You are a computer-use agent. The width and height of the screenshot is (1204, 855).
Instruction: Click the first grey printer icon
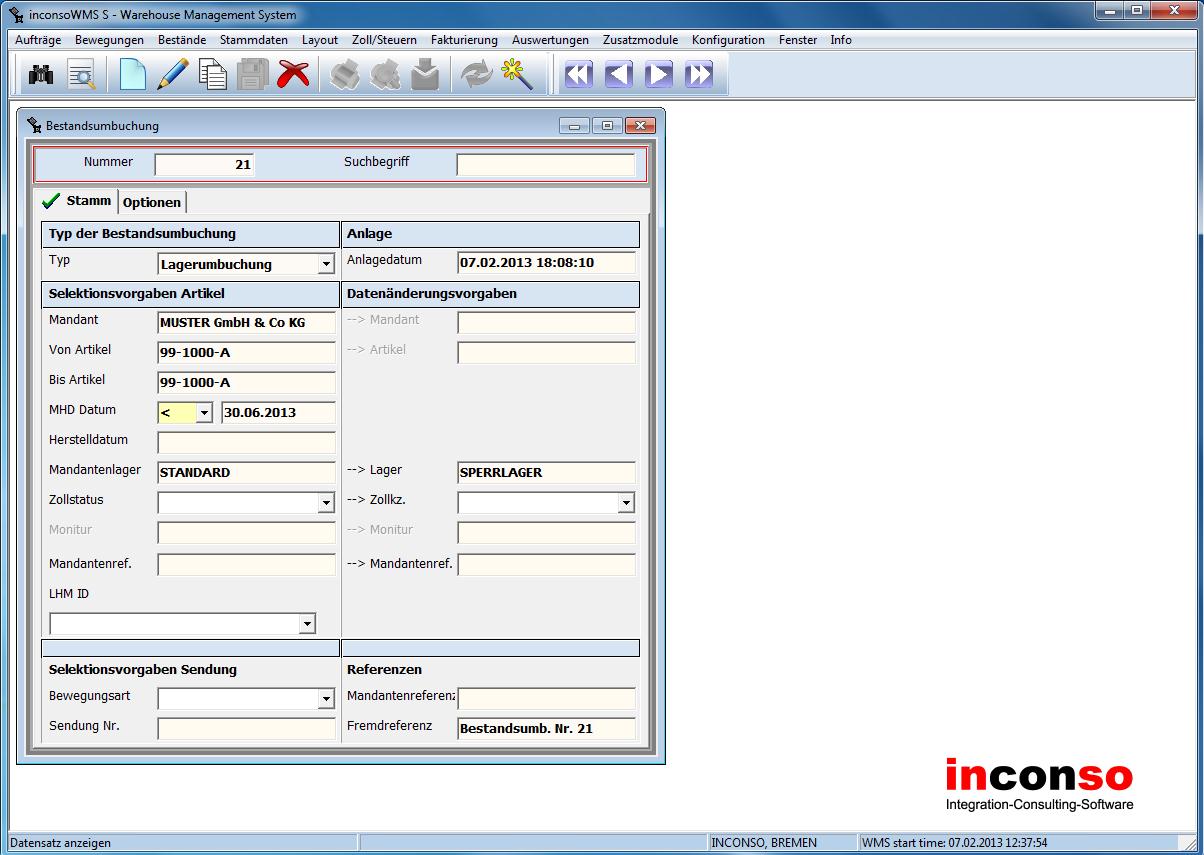(346, 75)
